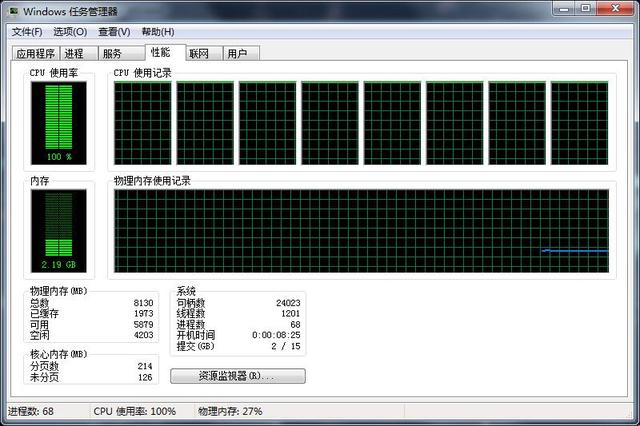Maximize the Task Manager window

click(x=585, y=8)
